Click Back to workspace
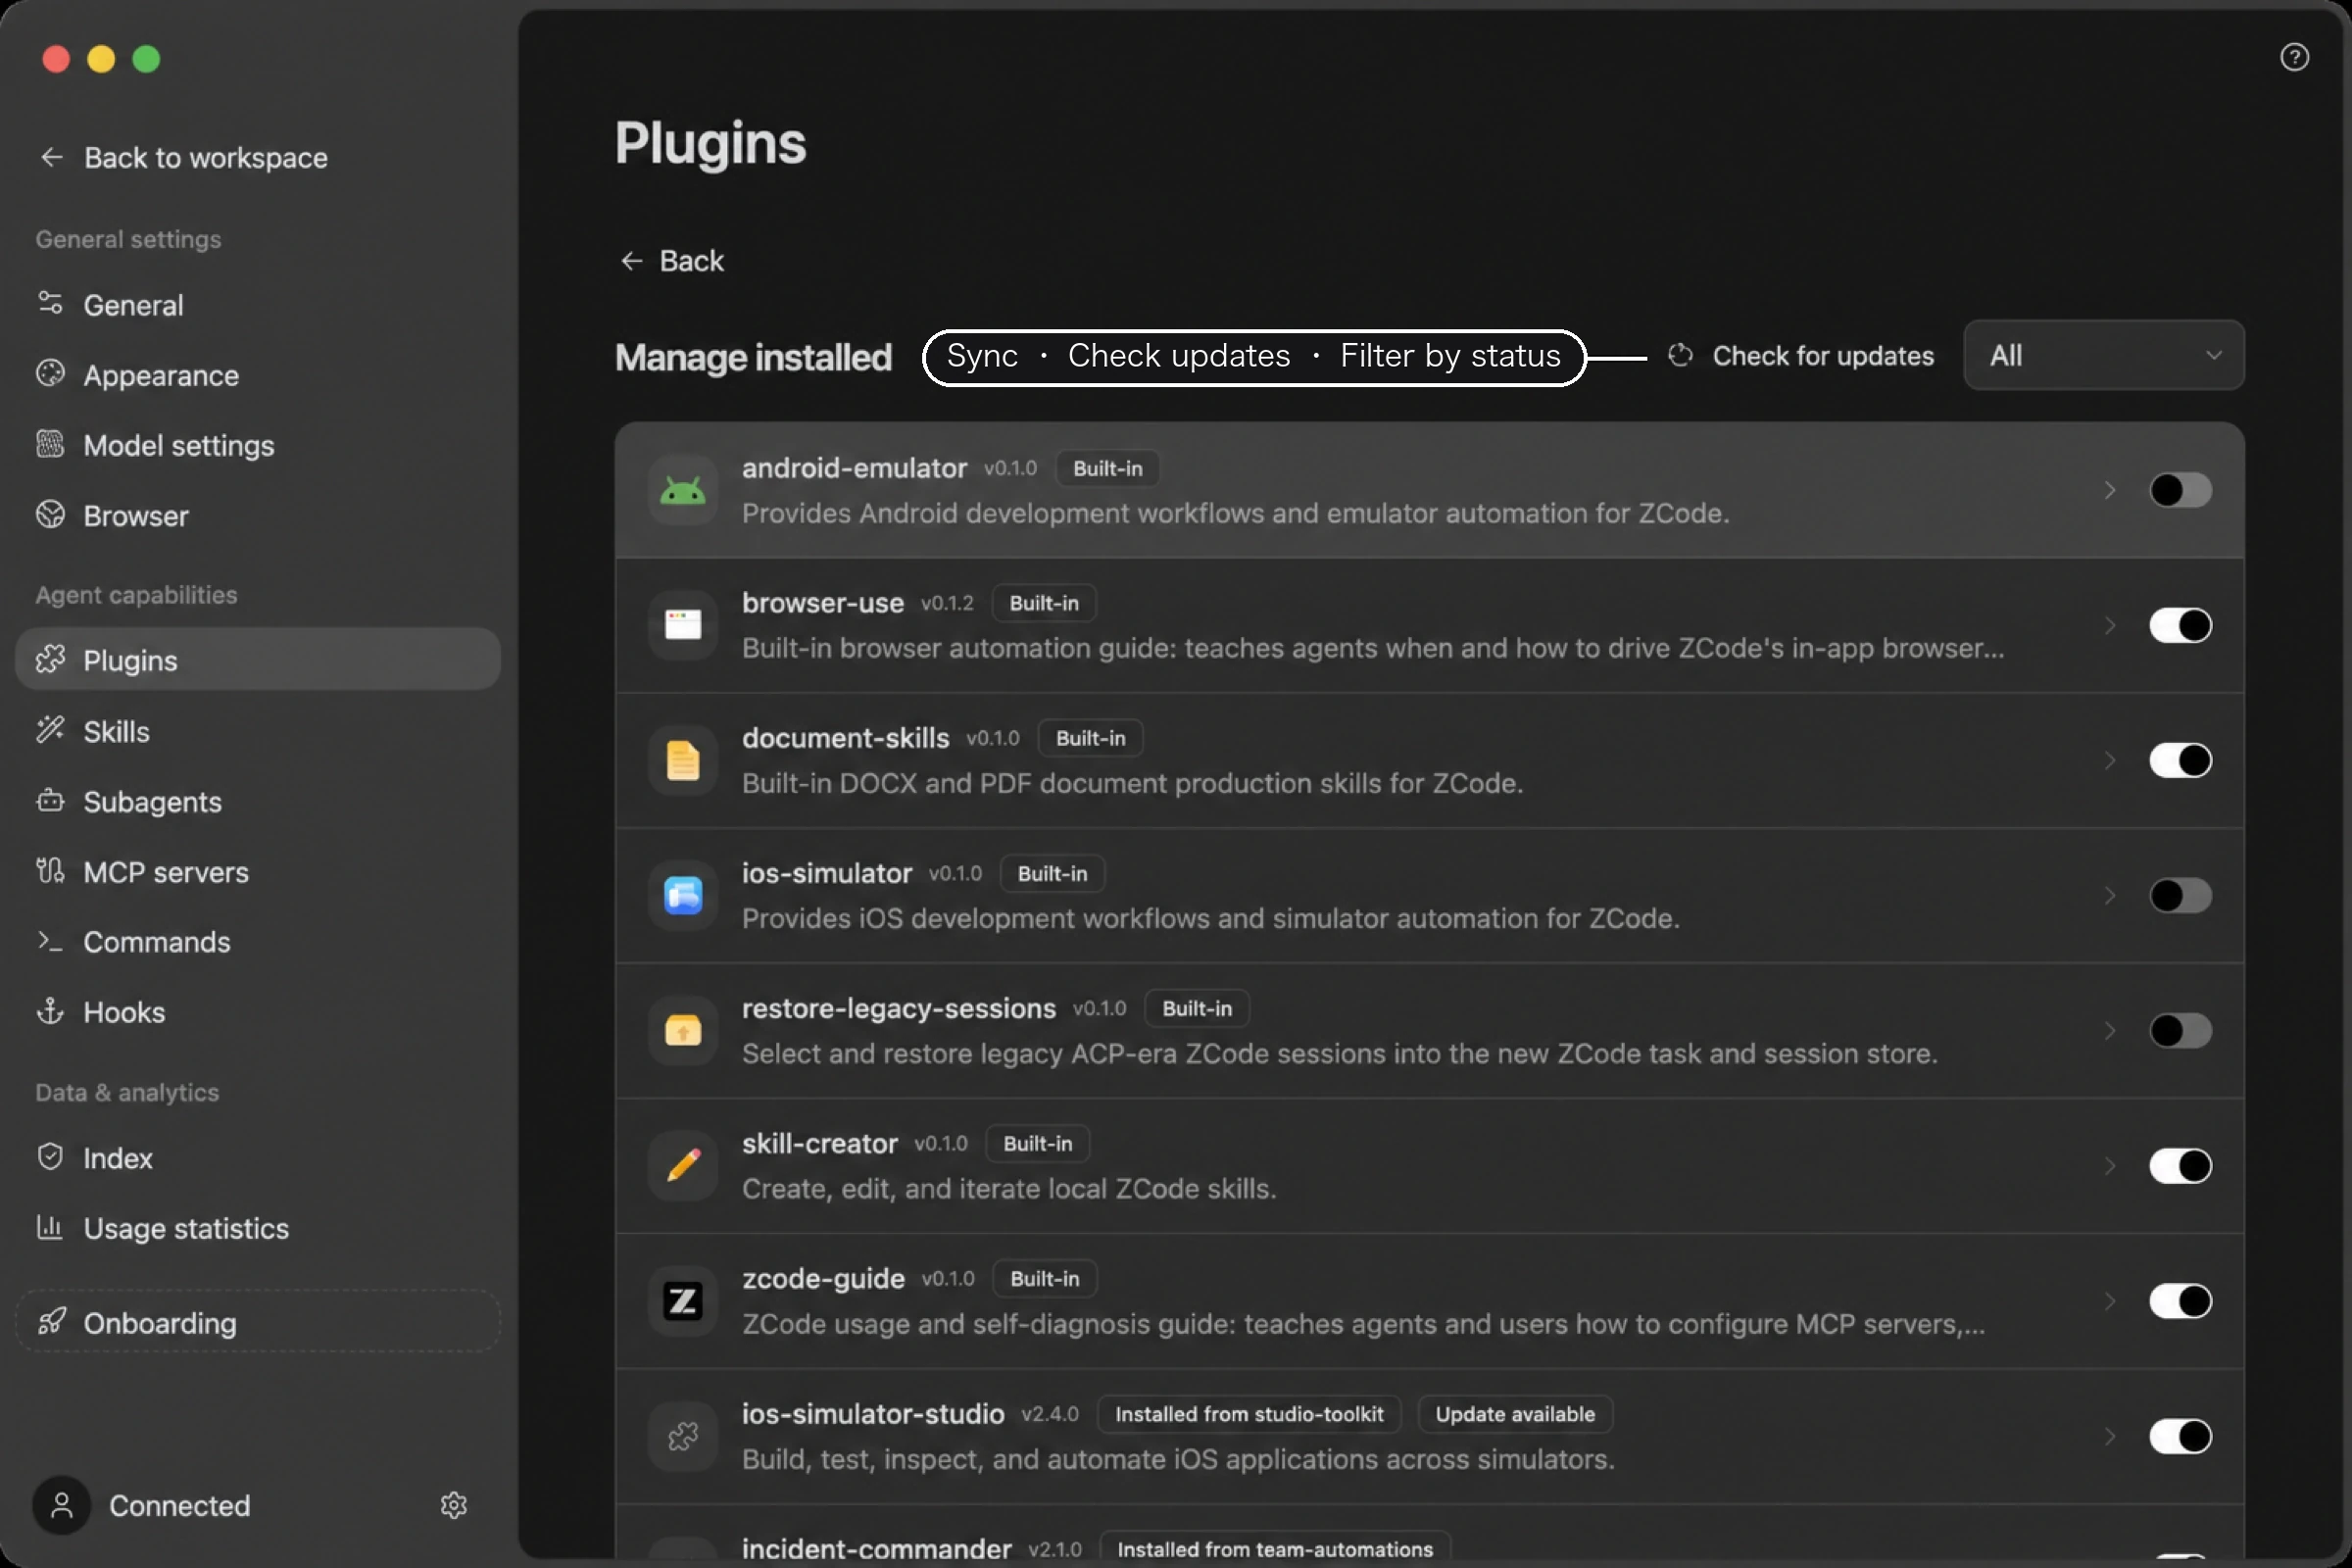 [x=184, y=157]
